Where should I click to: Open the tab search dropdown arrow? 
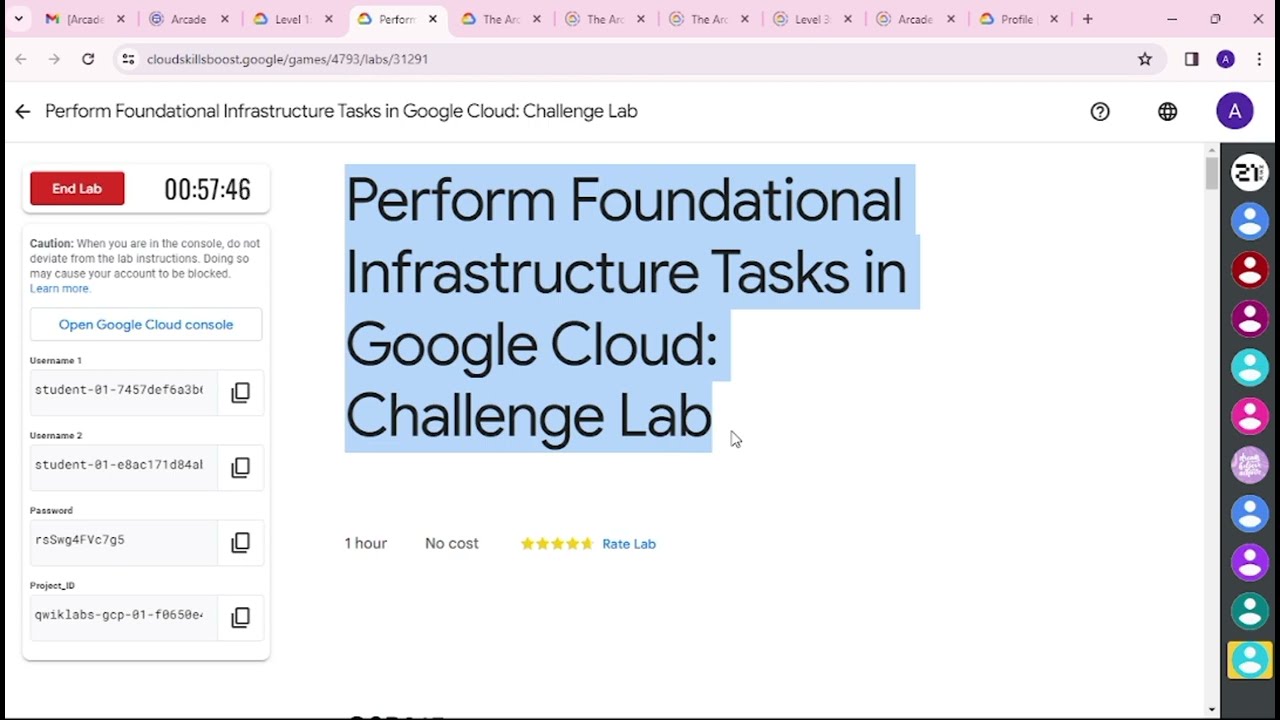point(18,19)
